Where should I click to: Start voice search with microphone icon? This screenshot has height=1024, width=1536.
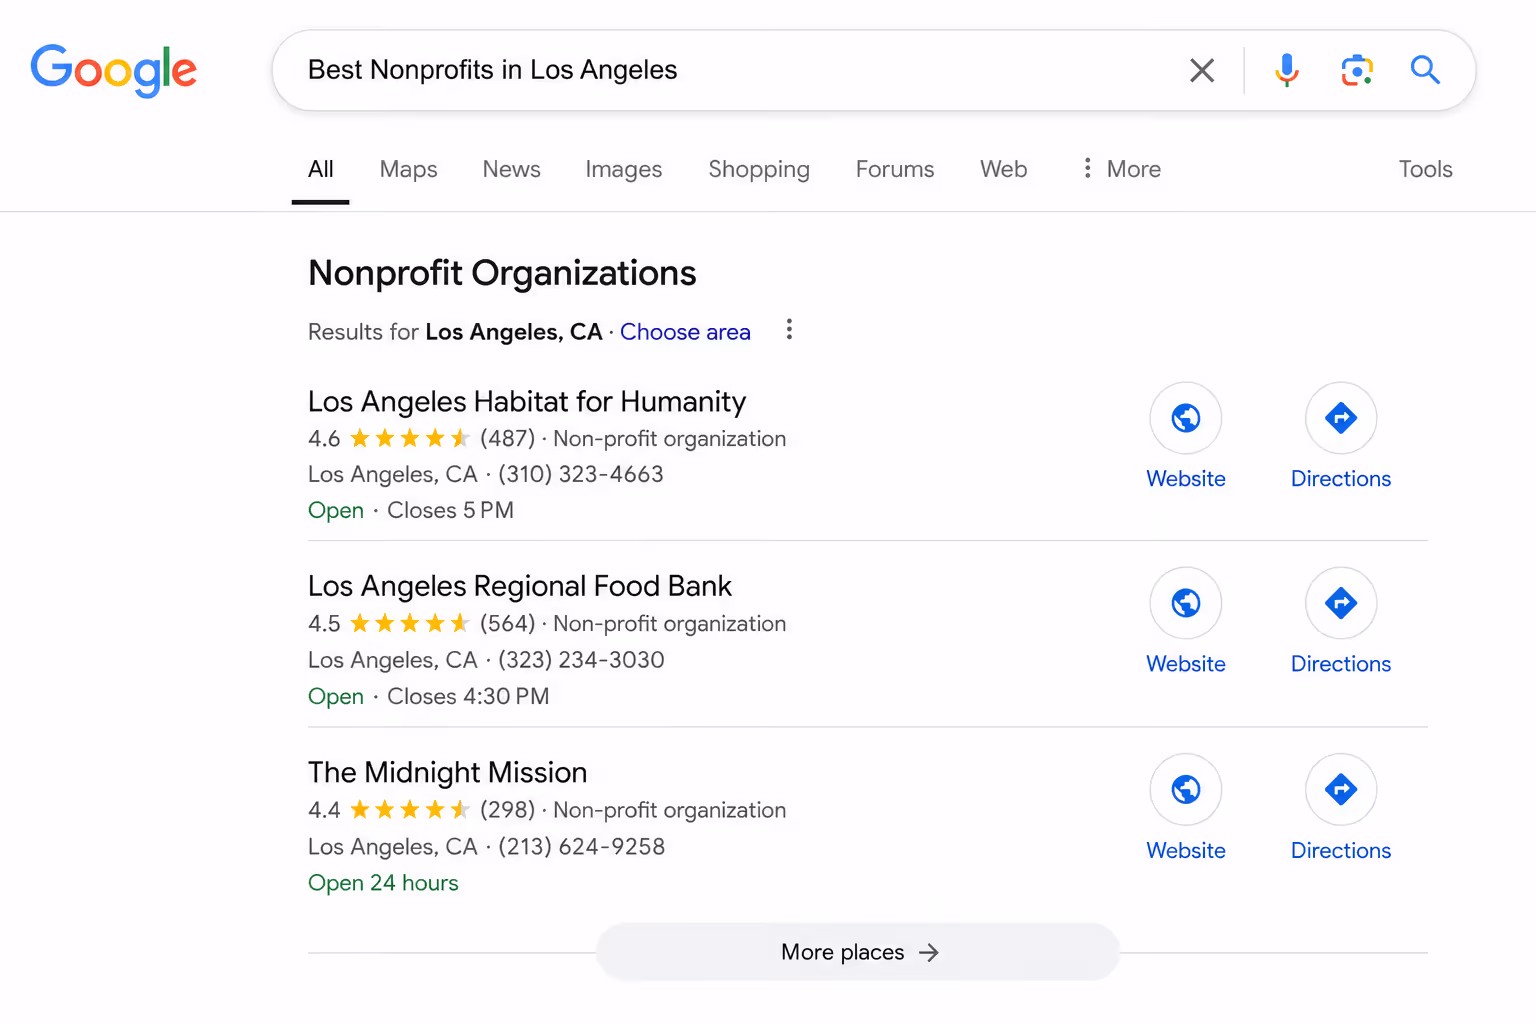point(1287,70)
